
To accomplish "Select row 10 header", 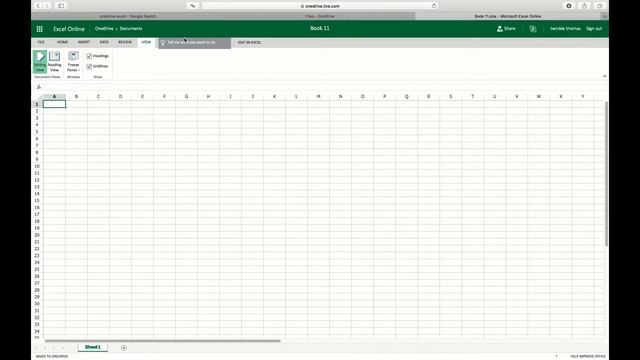I will click(x=37, y=167).
